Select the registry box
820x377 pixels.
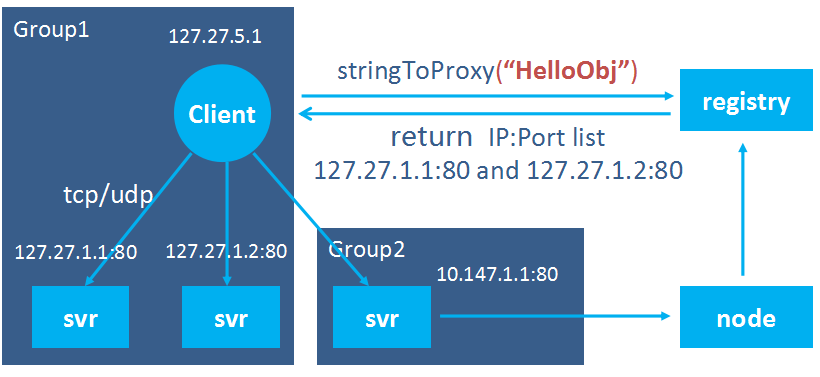tap(746, 100)
